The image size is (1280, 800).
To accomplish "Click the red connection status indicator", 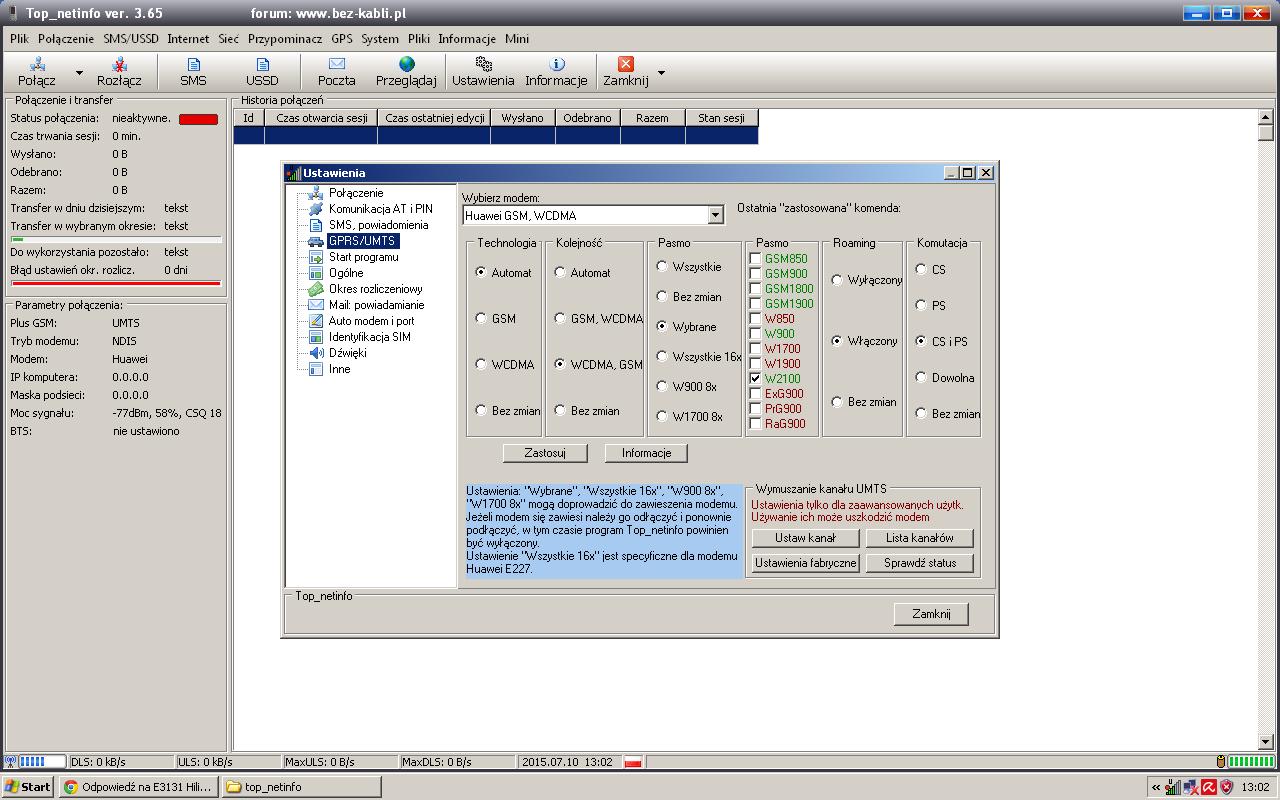I will pos(198,119).
